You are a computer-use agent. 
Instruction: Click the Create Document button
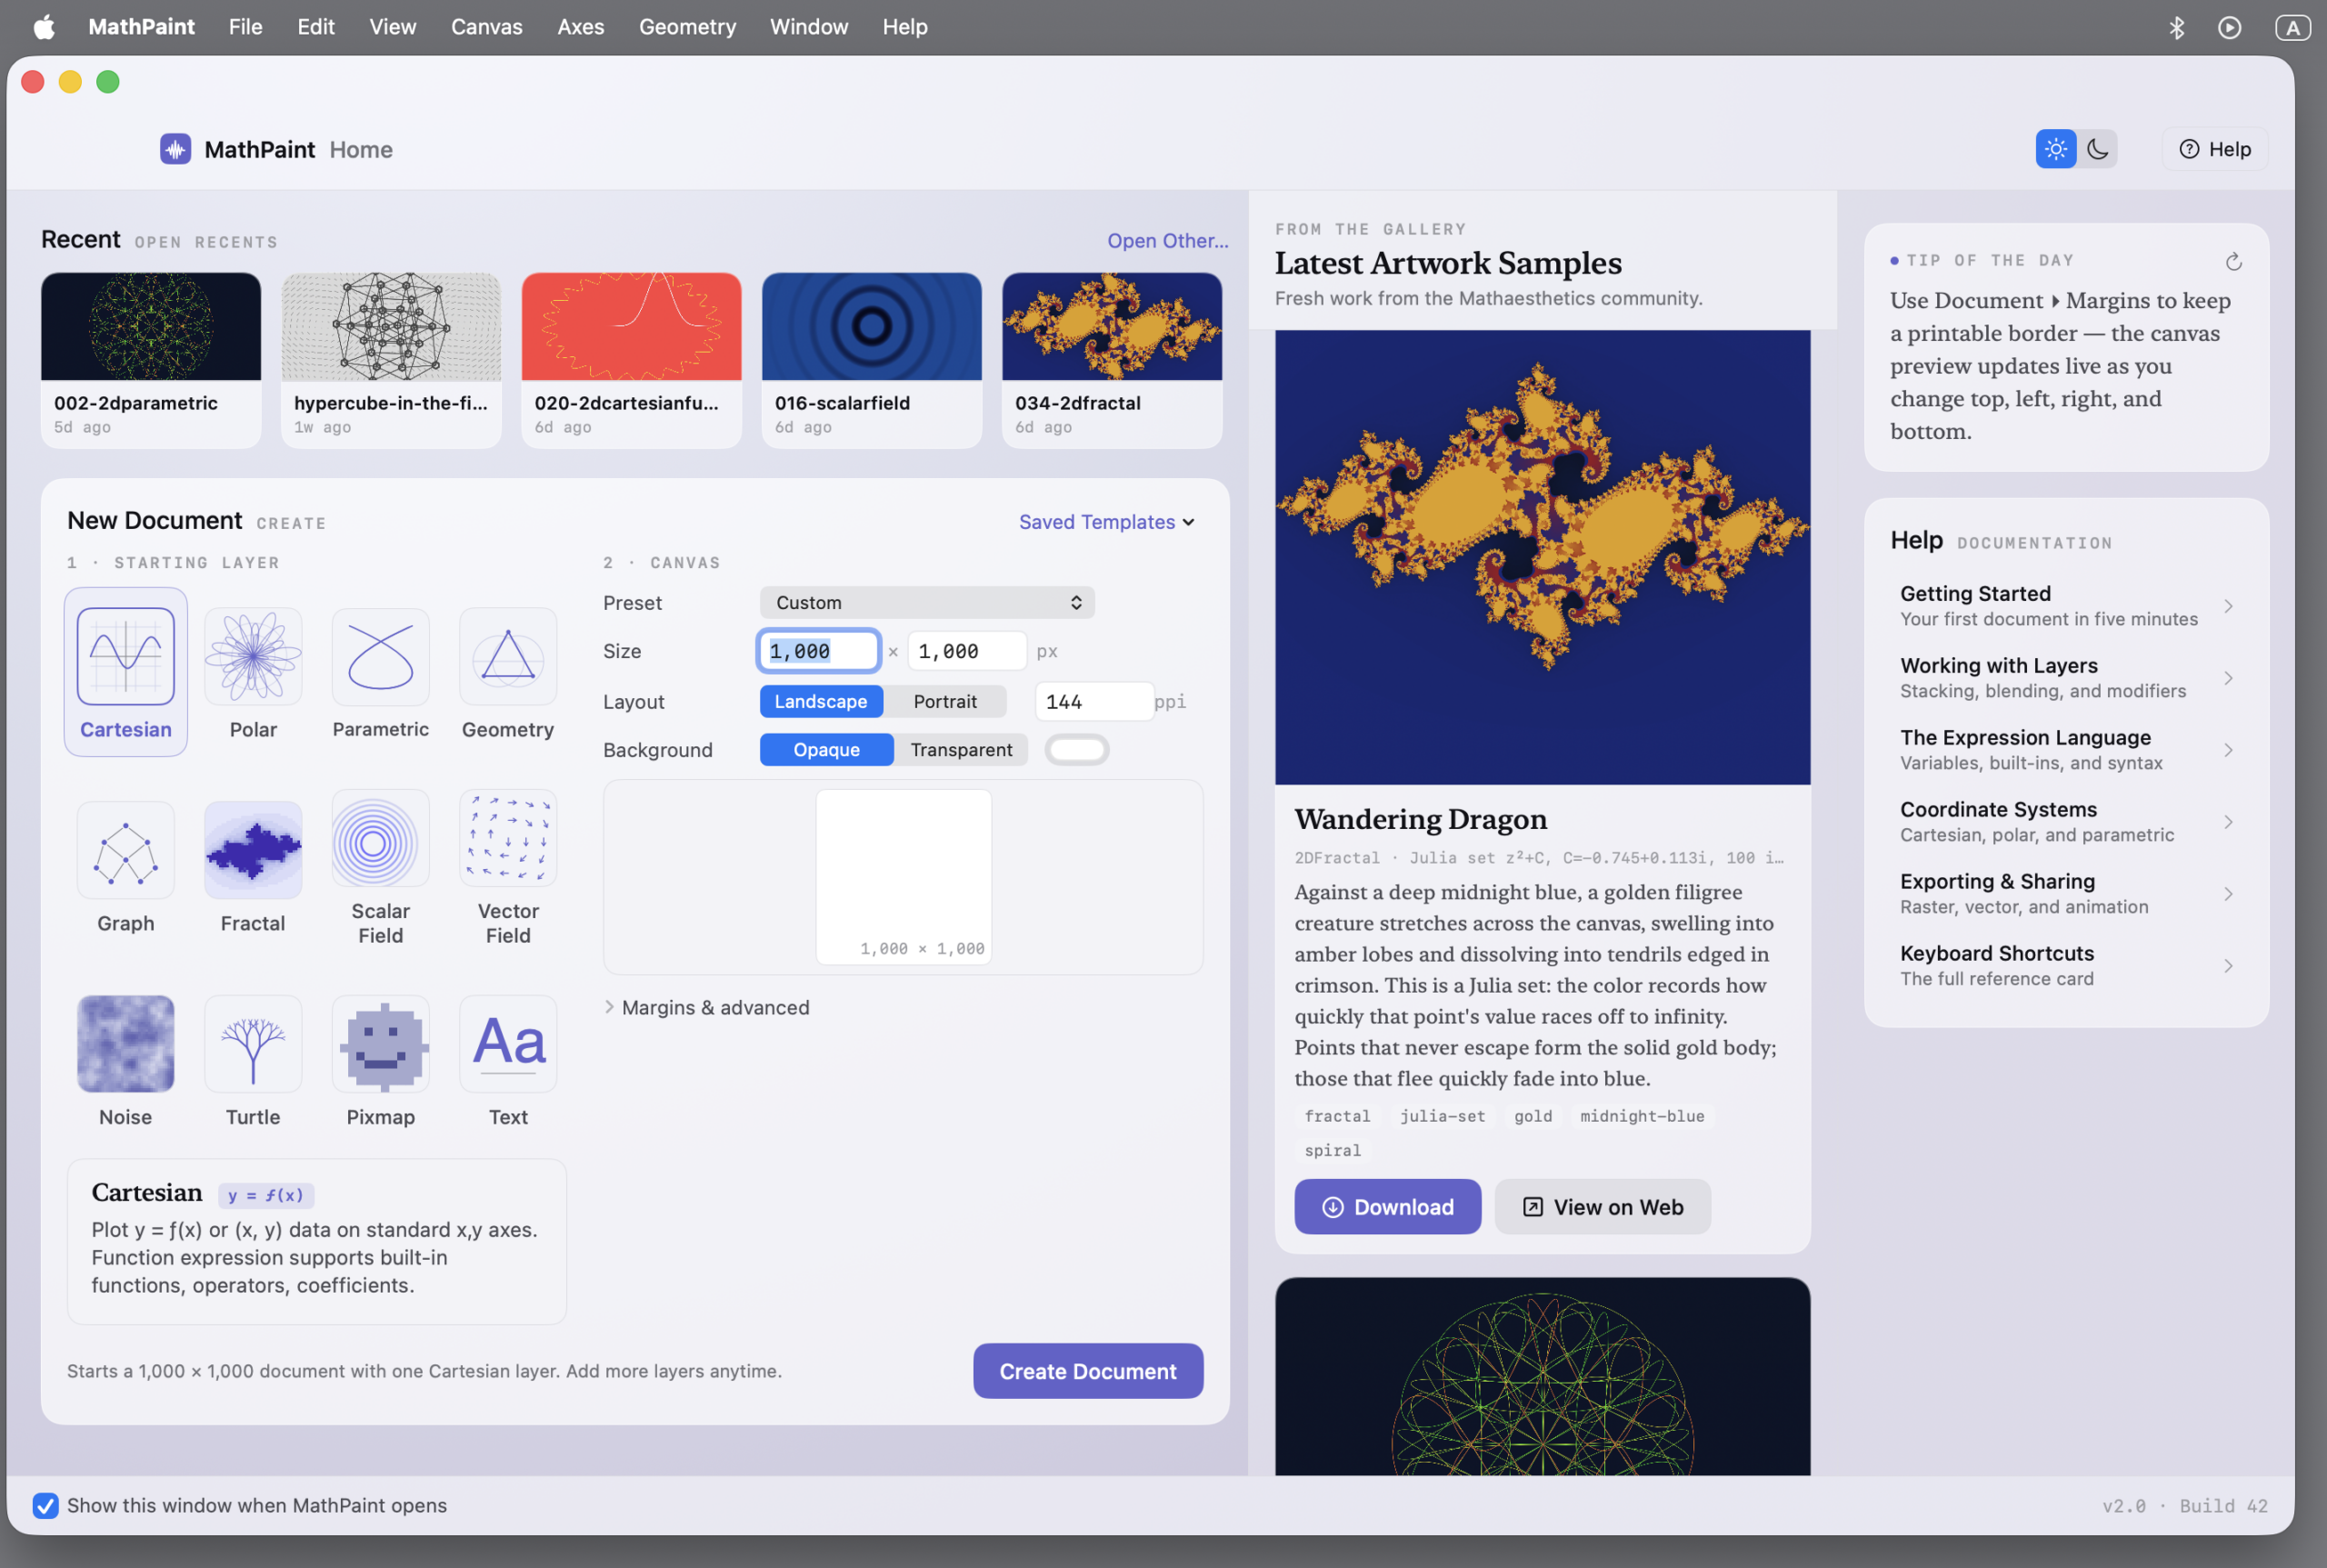[1087, 1371]
